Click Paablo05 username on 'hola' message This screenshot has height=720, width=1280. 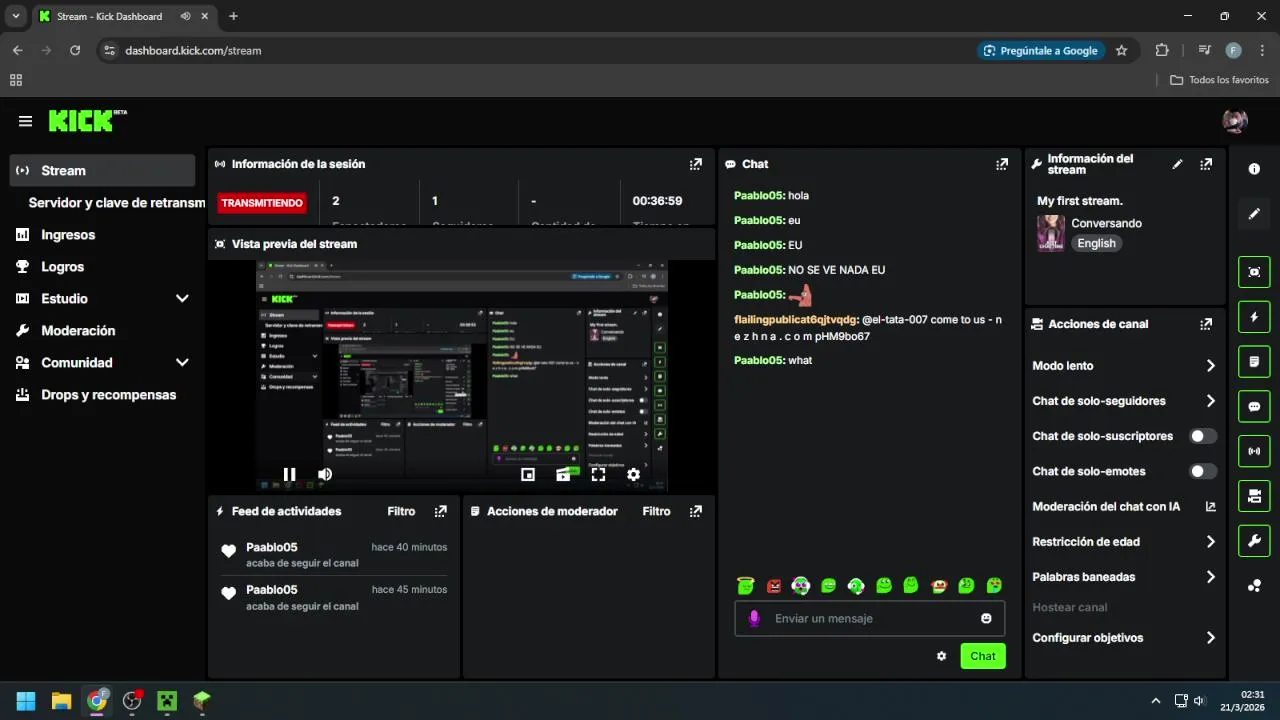(759, 196)
